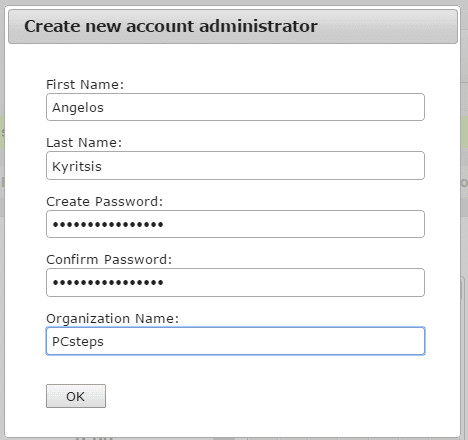Click the OK button

tap(76, 396)
